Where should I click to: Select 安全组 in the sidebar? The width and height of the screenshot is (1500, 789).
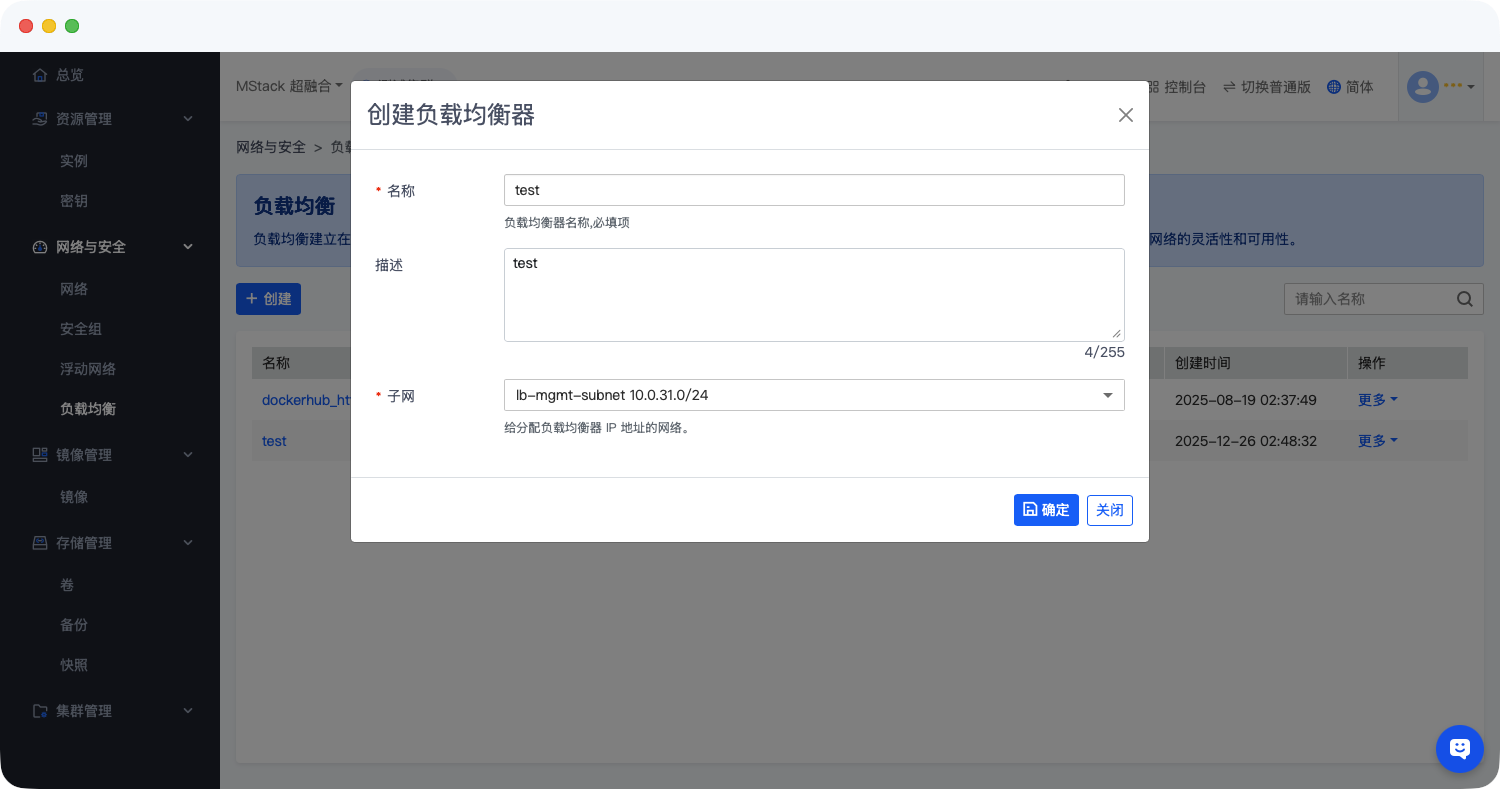pos(81,329)
